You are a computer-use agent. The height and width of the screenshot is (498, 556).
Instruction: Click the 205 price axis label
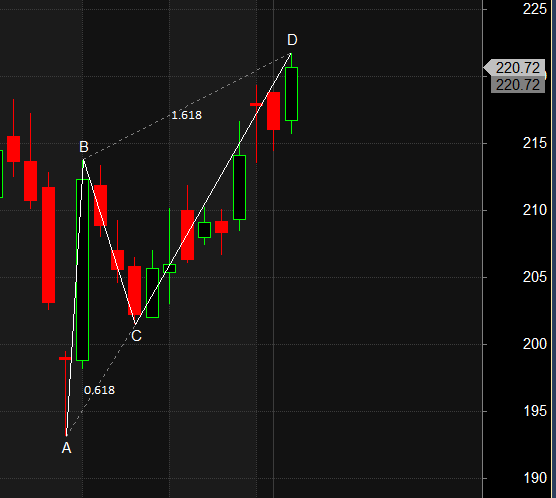coord(534,277)
